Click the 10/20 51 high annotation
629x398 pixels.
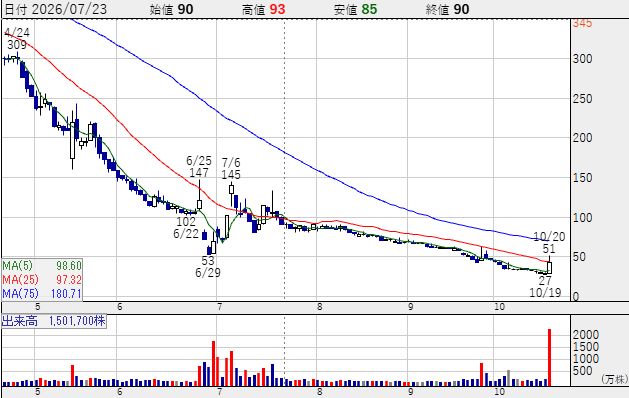click(549, 242)
